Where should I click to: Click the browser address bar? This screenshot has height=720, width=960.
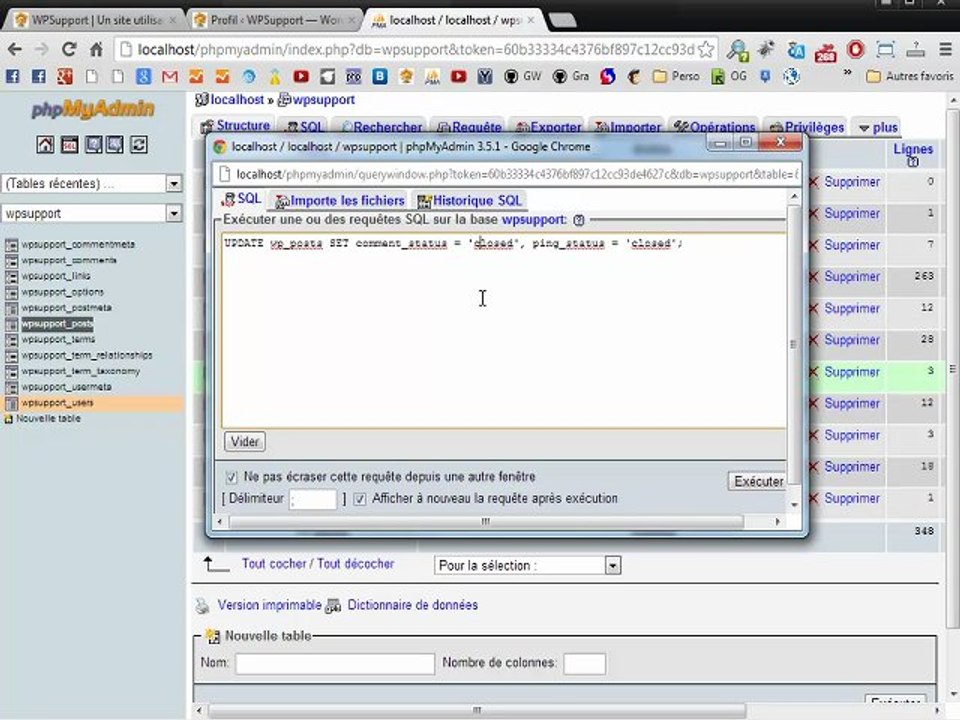pyautogui.click(x=416, y=49)
